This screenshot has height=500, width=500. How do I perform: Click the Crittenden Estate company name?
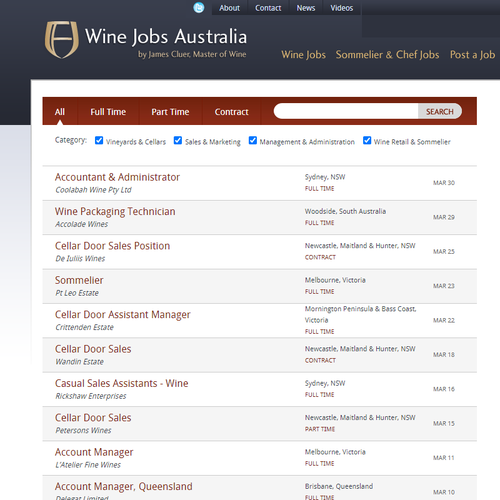pyautogui.click(x=84, y=327)
